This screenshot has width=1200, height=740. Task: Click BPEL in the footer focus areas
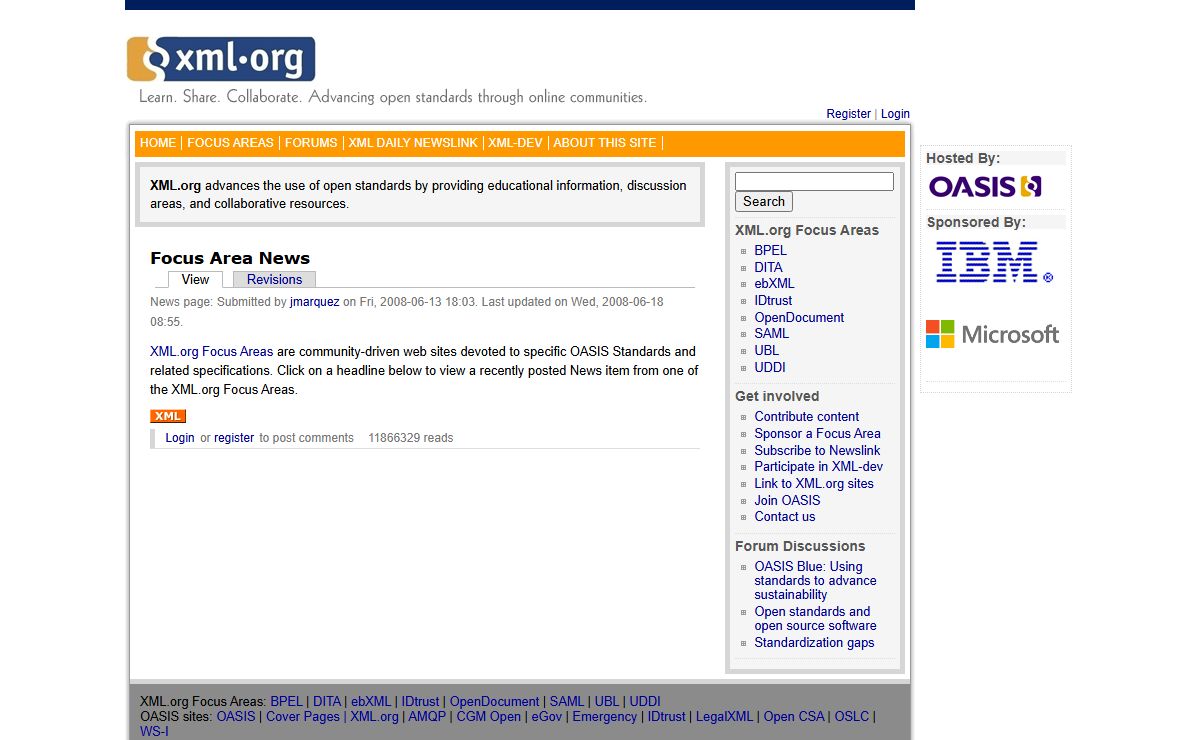pyautogui.click(x=286, y=702)
